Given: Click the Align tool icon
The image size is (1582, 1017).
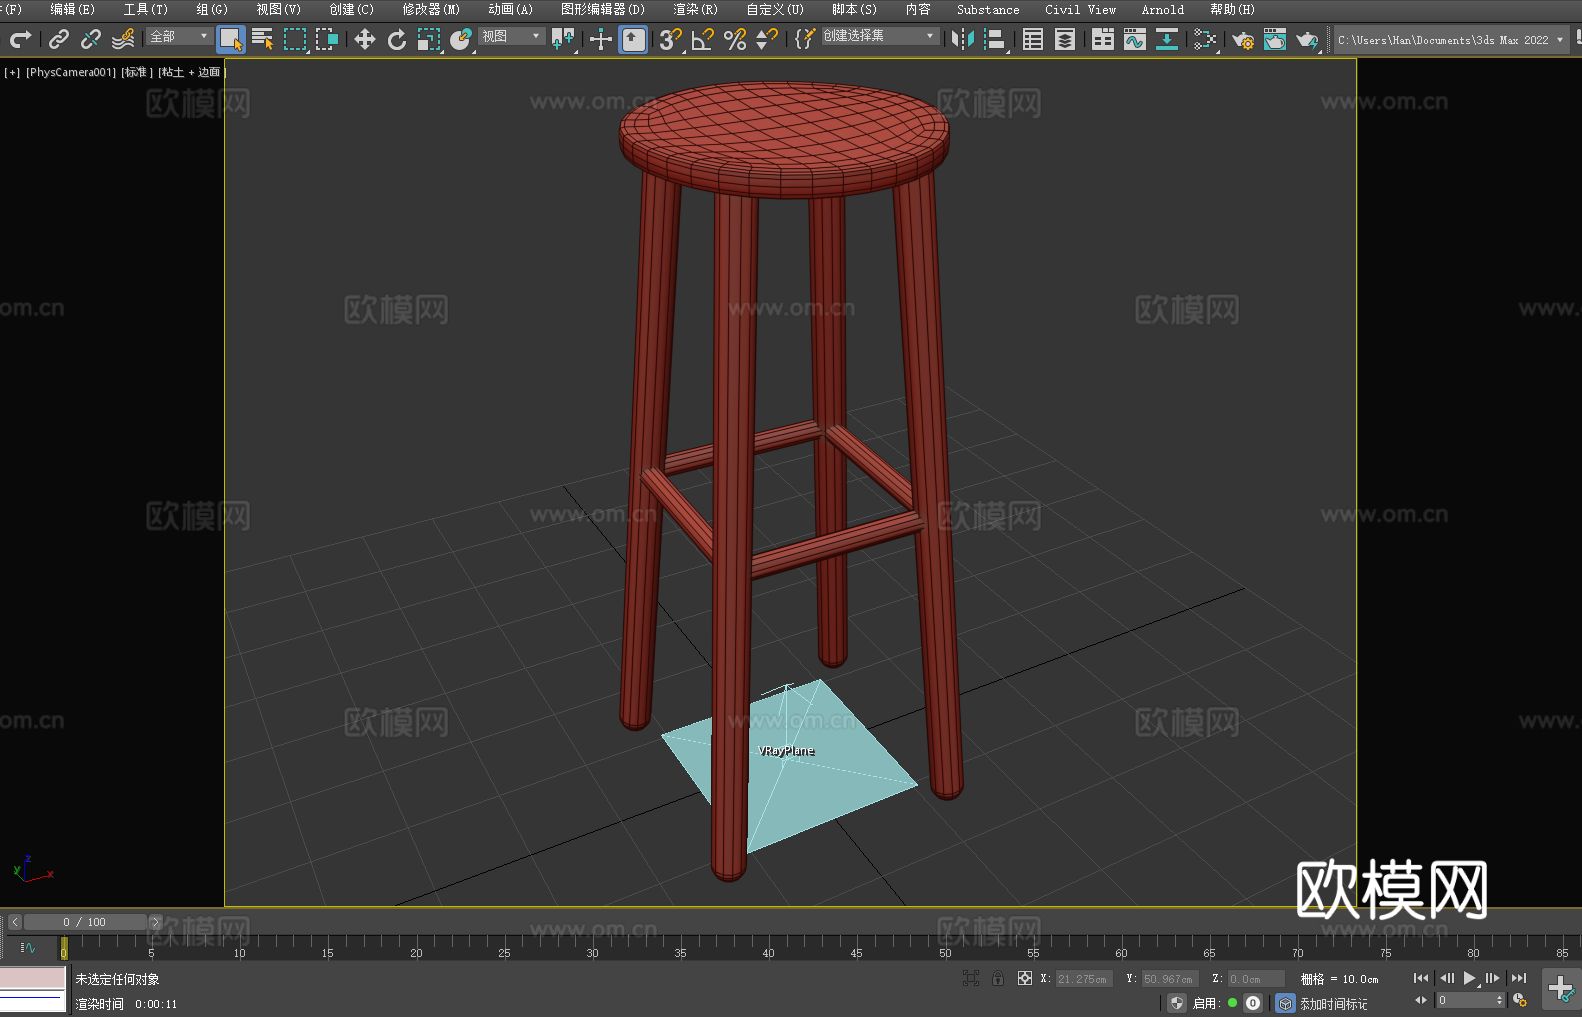Looking at the screenshot, I should coord(995,39).
